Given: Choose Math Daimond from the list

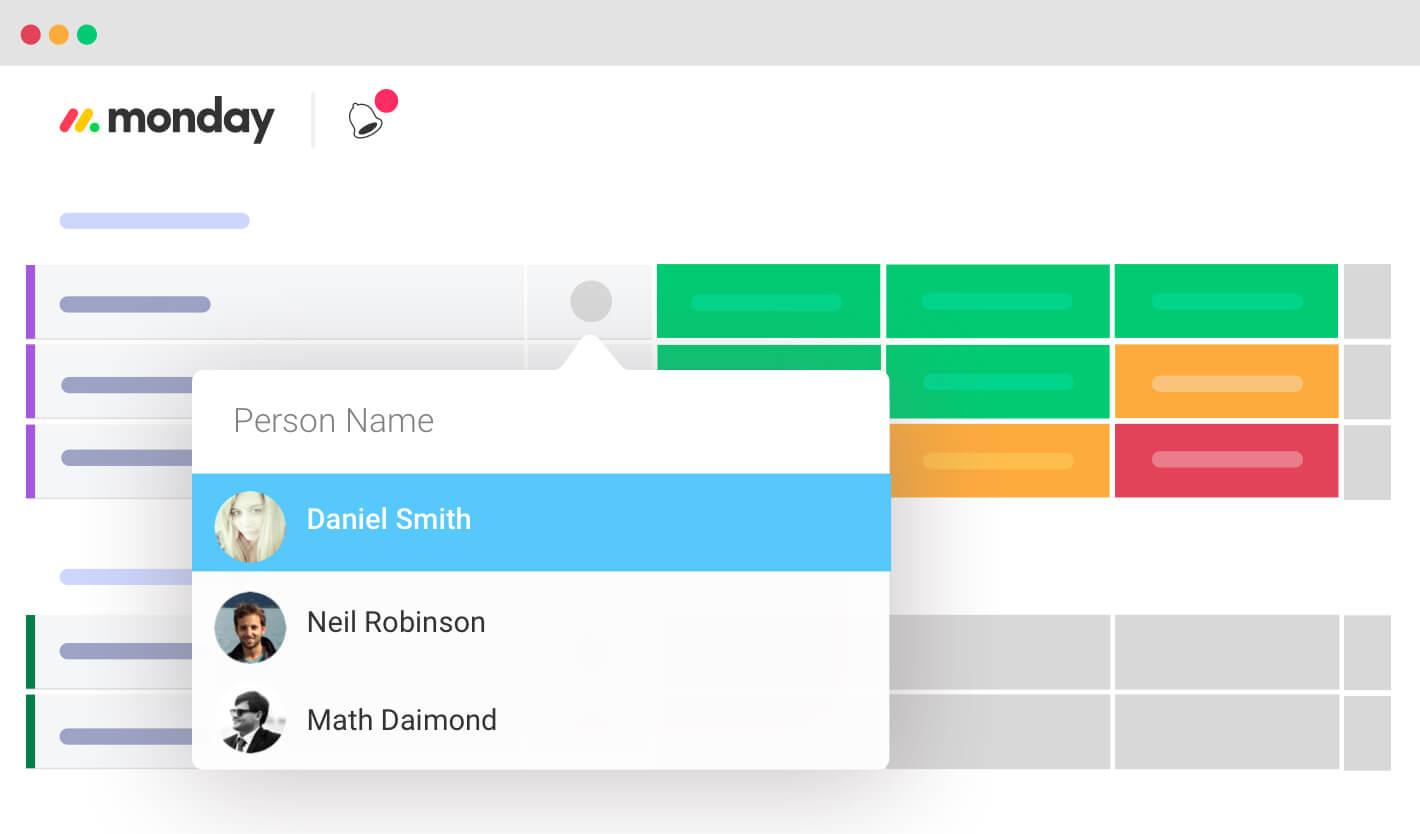Looking at the screenshot, I should click(x=541, y=720).
